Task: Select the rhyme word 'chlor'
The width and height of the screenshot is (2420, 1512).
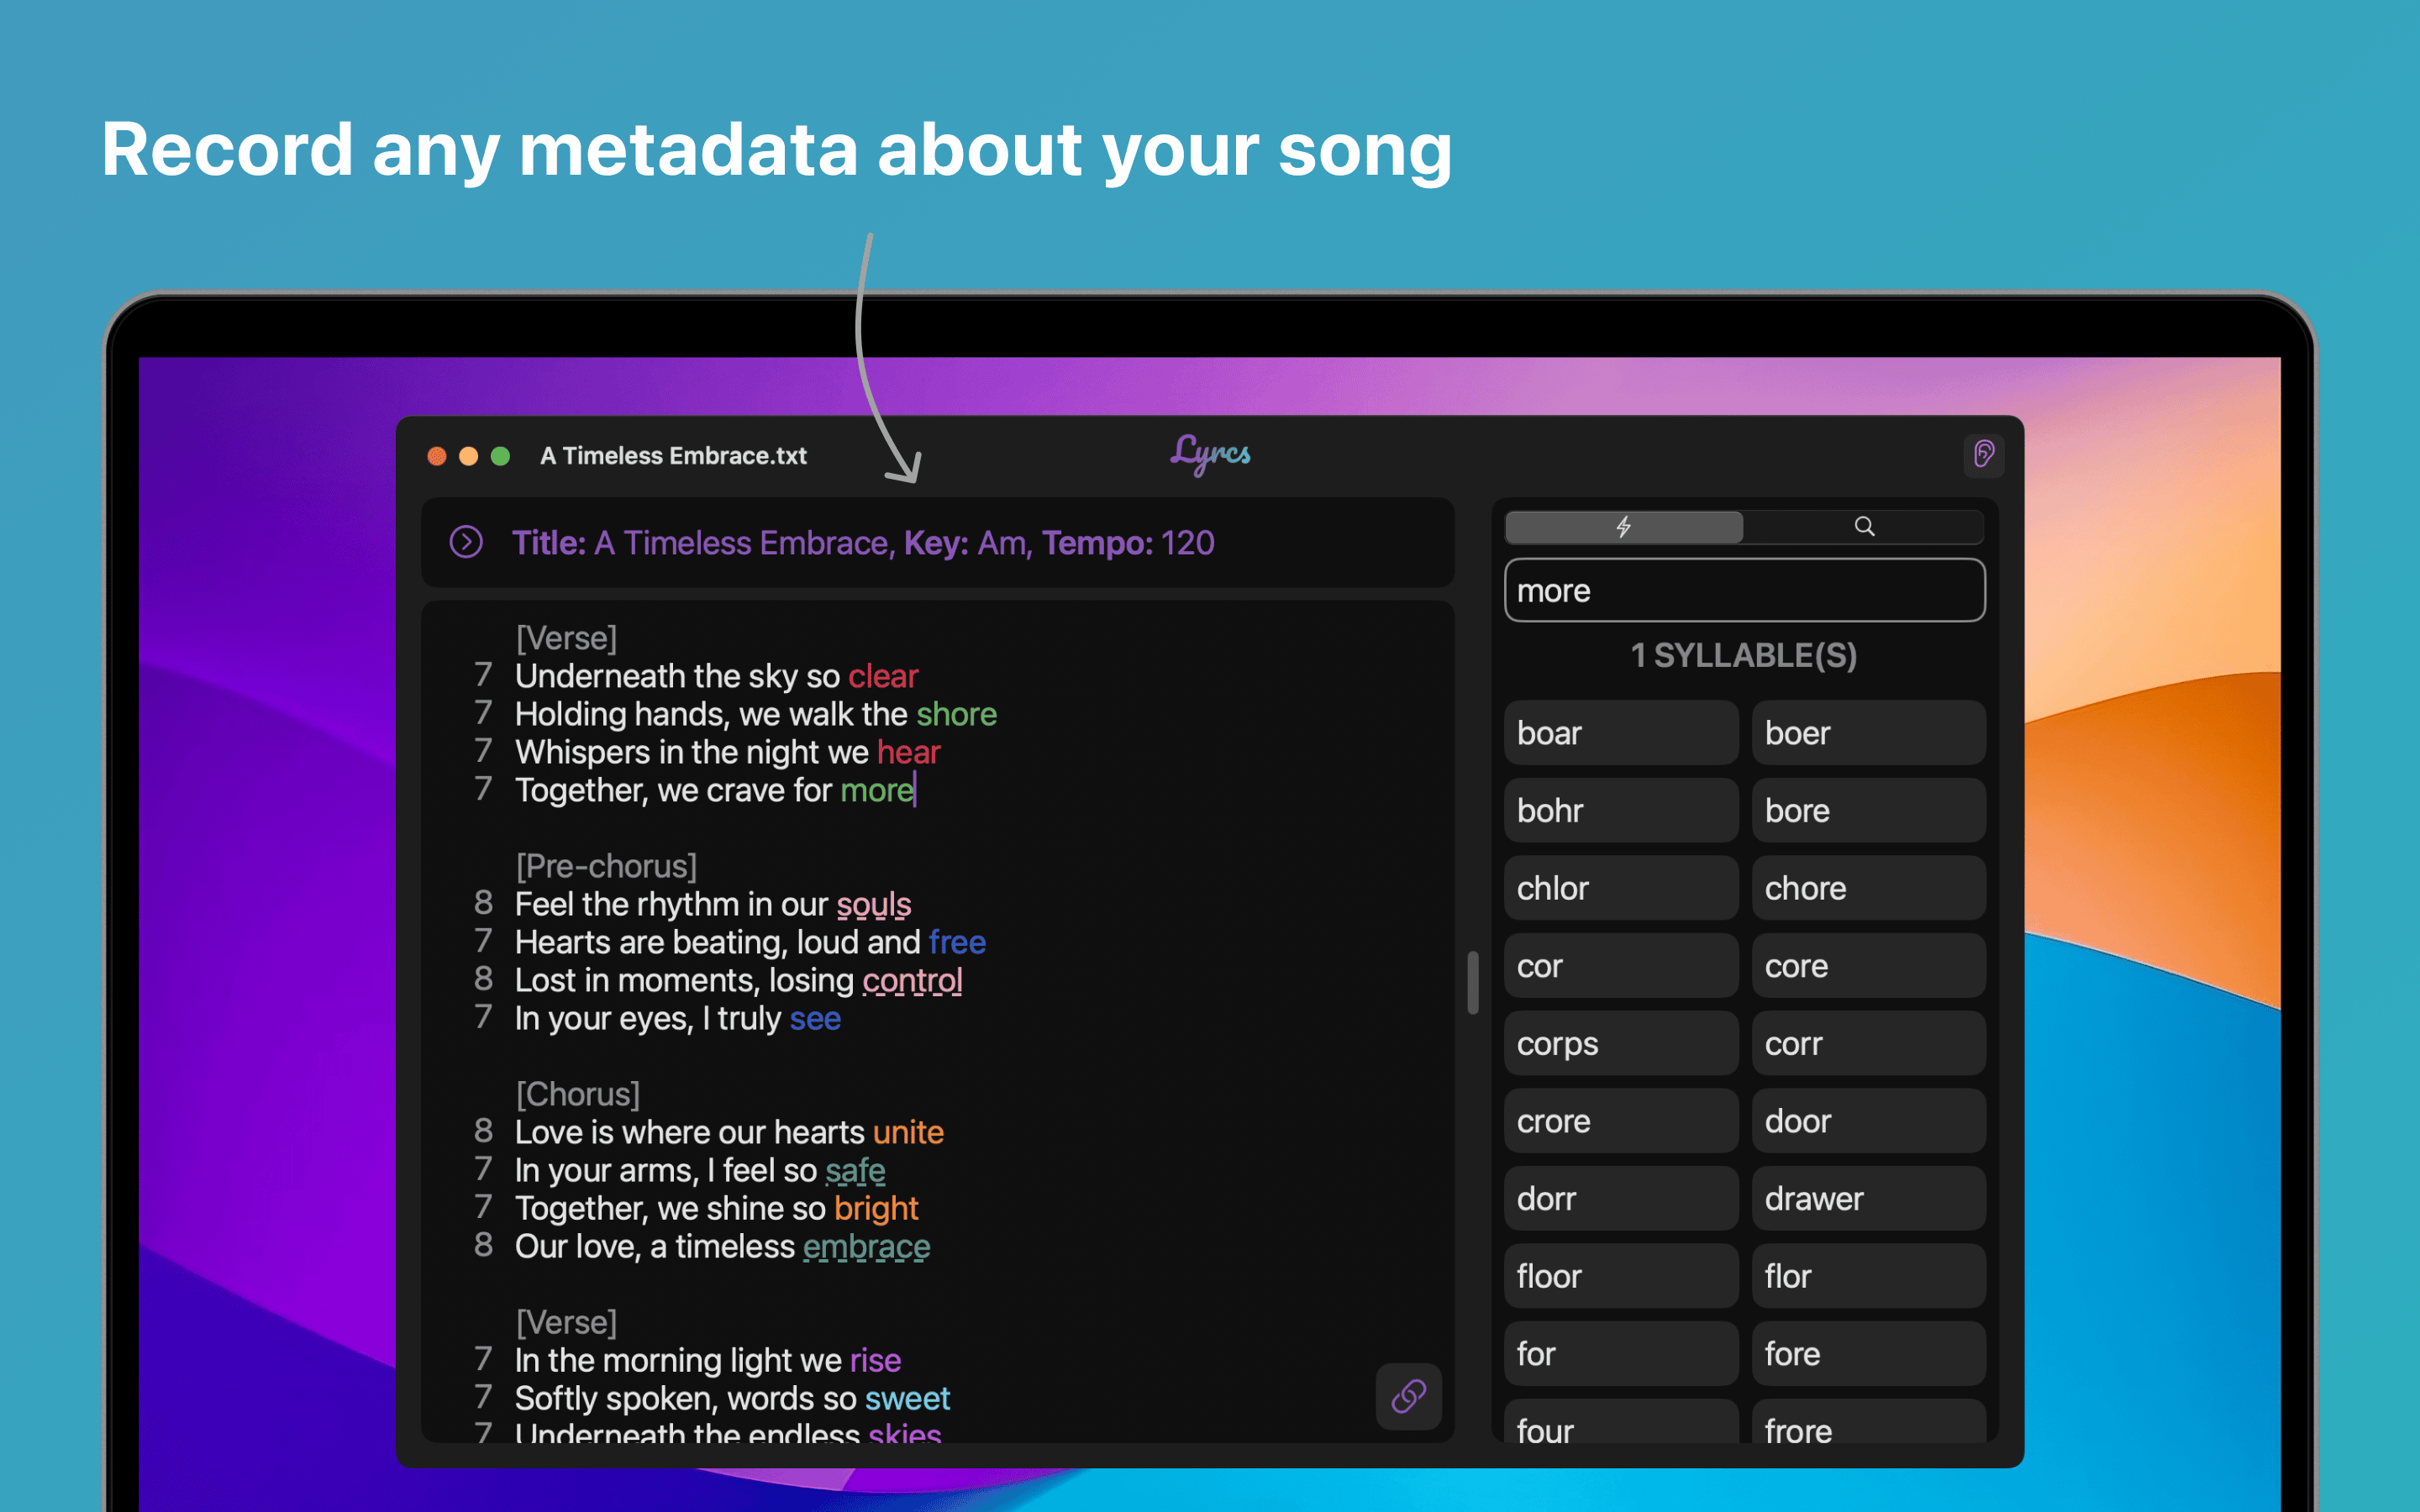Action: click(x=1621, y=888)
